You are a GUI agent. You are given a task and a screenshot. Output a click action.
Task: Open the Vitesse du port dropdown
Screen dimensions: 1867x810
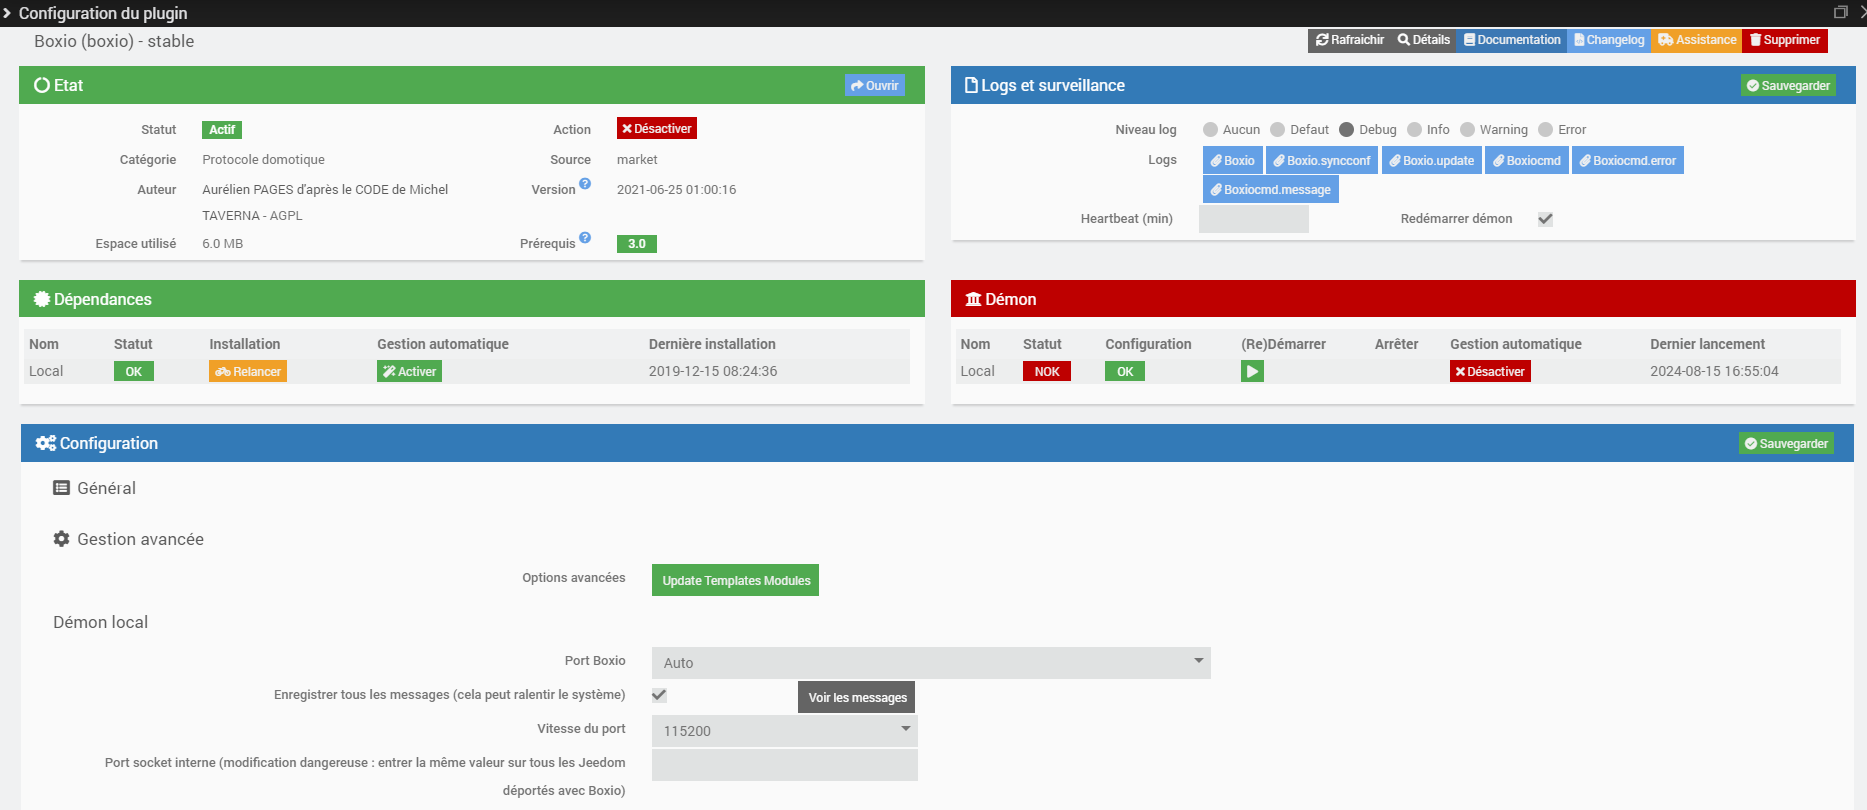pyautogui.click(x=785, y=731)
